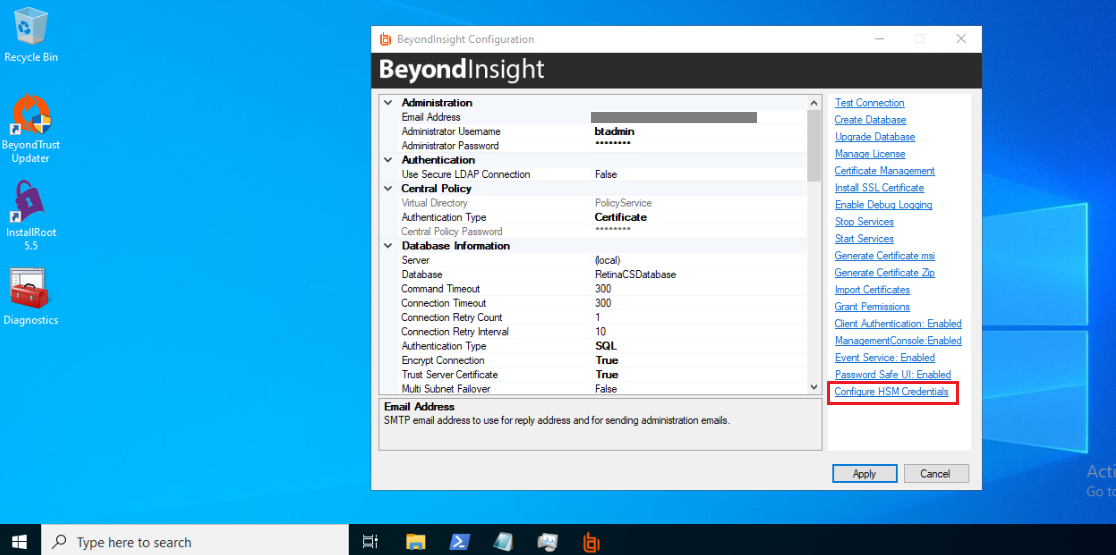
Task: Open Configure HSM Credentials link
Action: (x=891, y=392)
